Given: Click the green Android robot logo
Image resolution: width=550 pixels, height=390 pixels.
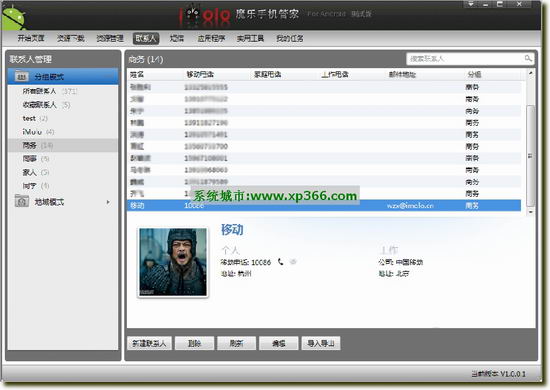Looking at the screenshot, I should coord(13,18).
